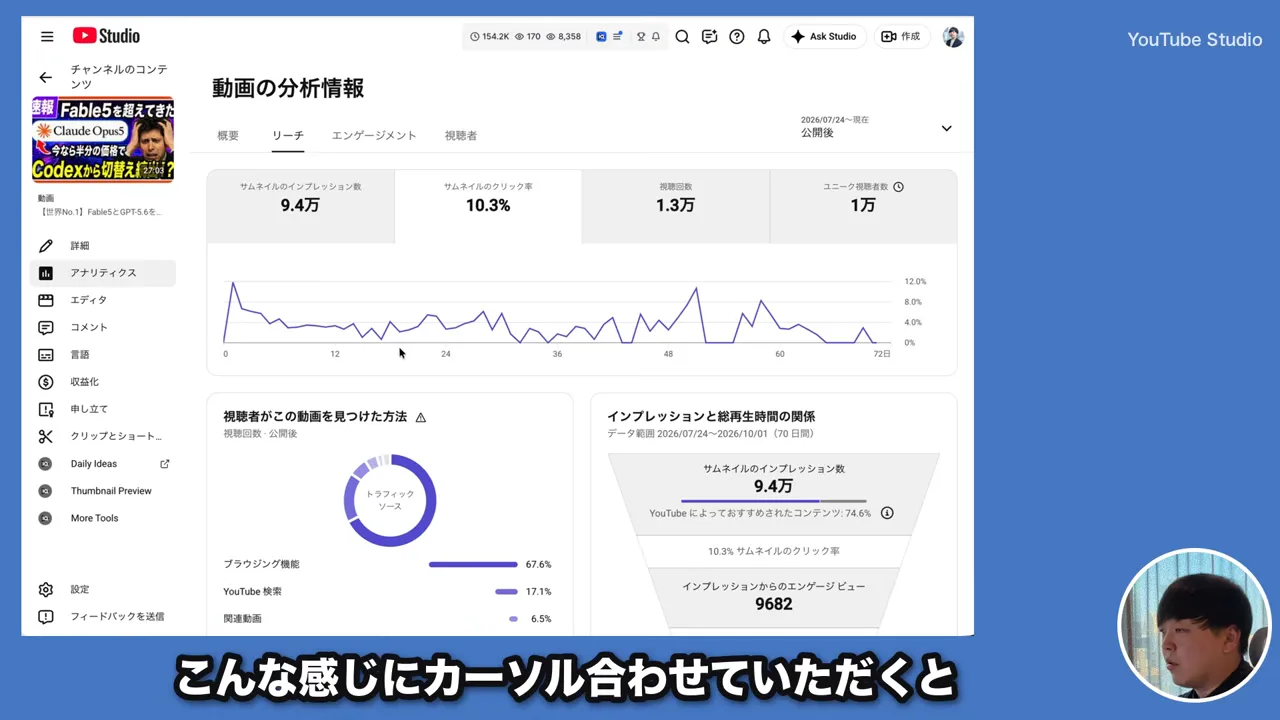
Task: Open the user account avatar
Action: pos(953,37)
